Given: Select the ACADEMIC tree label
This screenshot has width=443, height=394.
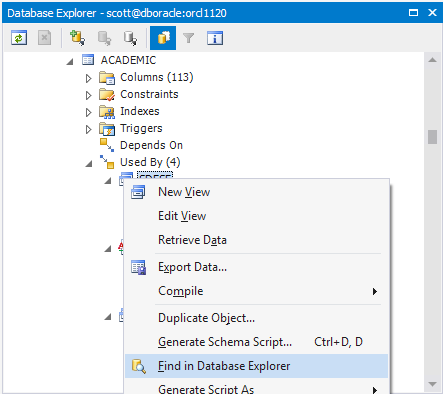Looking at the screenshot, I should pyautogui.click(x=128, y=60).
